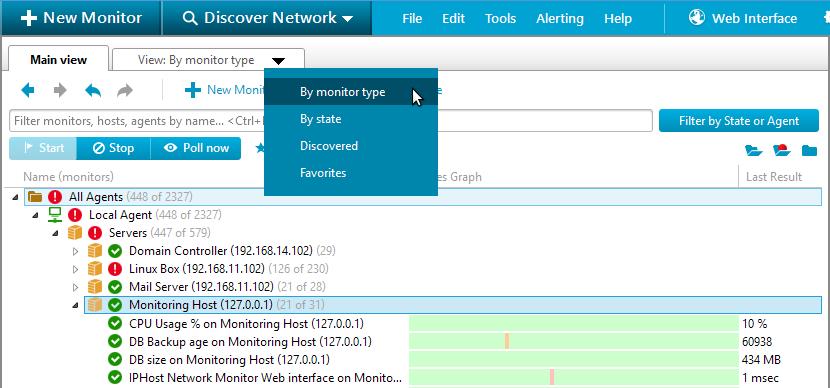The image size is (830, 388).
Task: Click the Start button
Action: (x=43, y=148)
